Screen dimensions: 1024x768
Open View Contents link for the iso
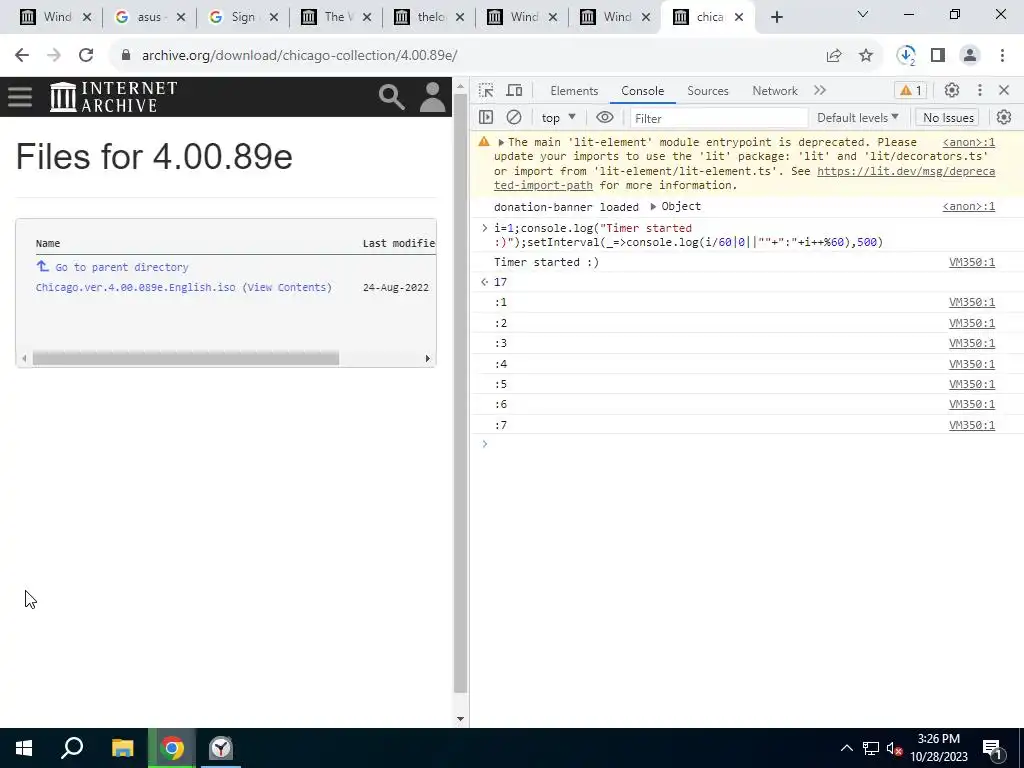287,287
